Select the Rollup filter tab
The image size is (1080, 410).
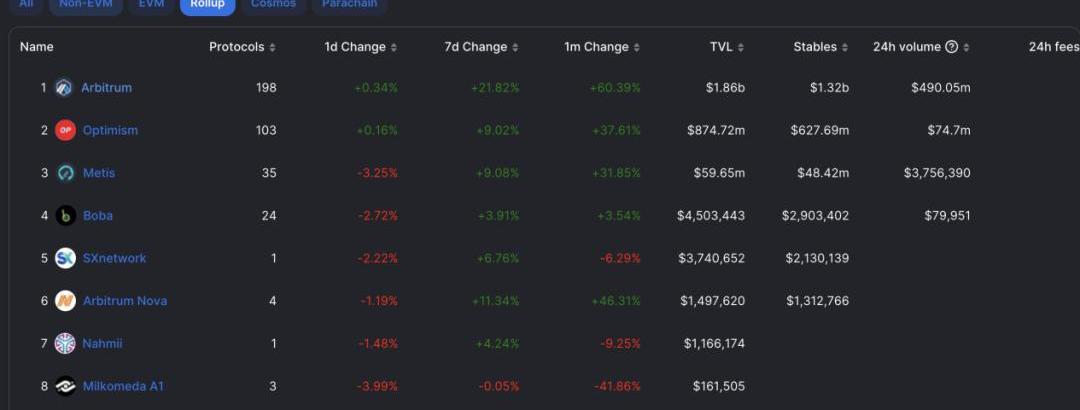point(208,4)
